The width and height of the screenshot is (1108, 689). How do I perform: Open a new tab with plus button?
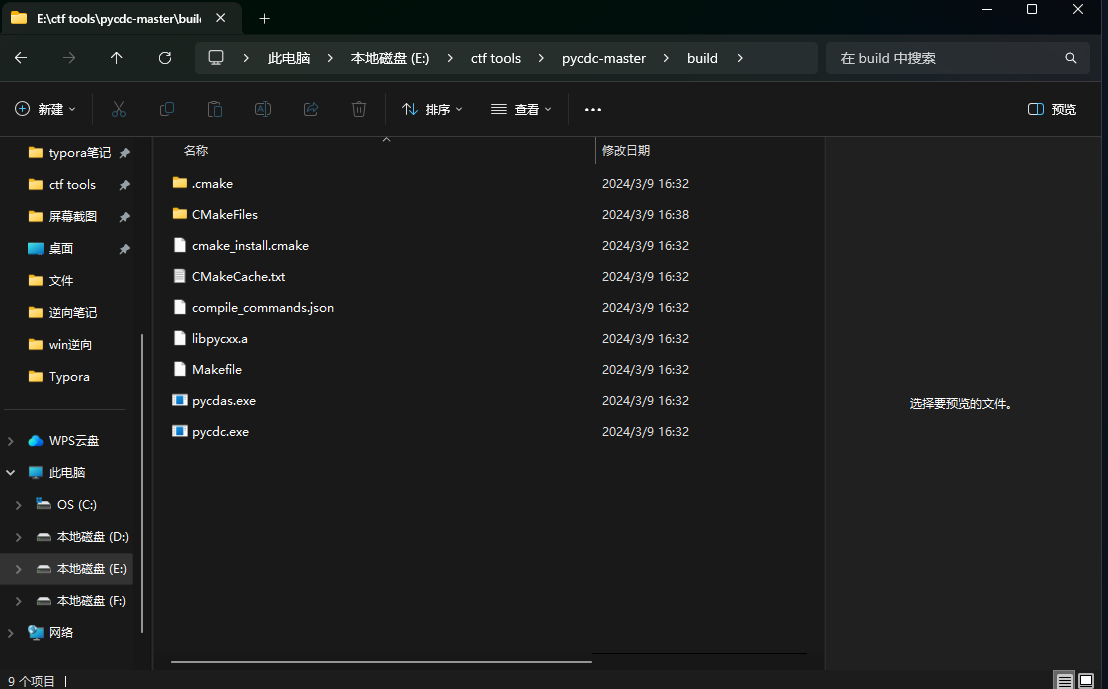tap(264, 18)
